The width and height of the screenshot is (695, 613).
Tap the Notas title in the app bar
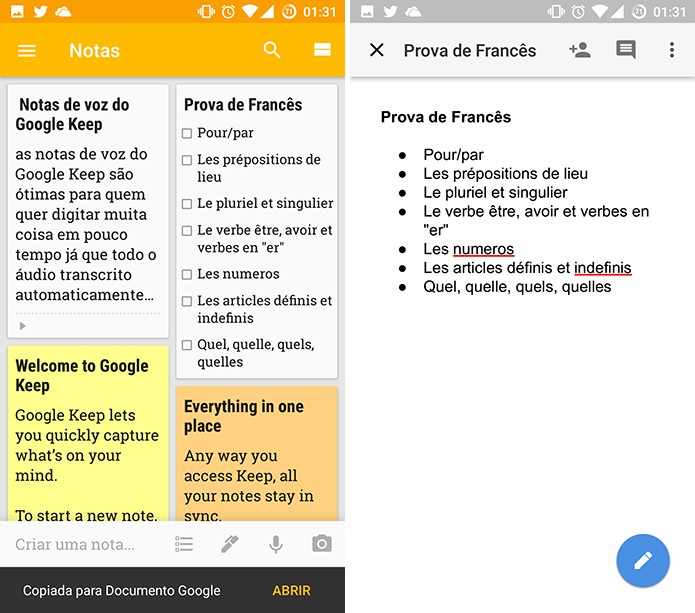(94, 51)
